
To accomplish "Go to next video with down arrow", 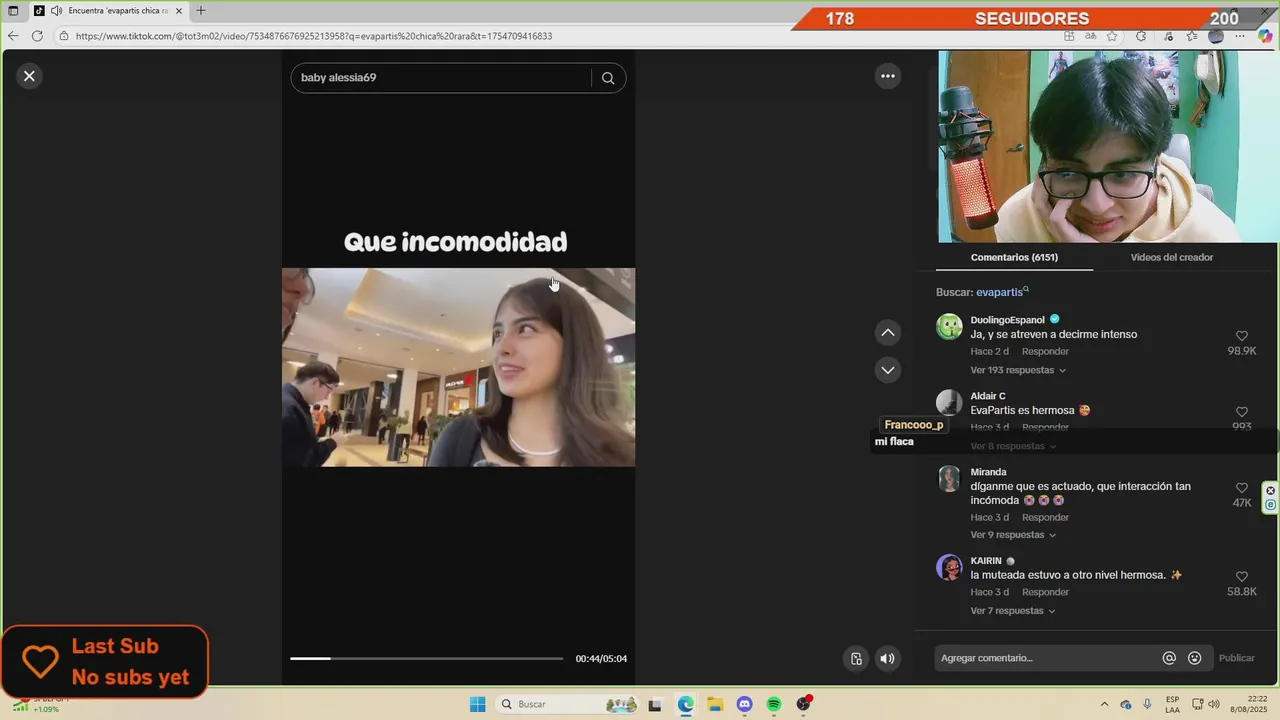I will tap(887, 370).
